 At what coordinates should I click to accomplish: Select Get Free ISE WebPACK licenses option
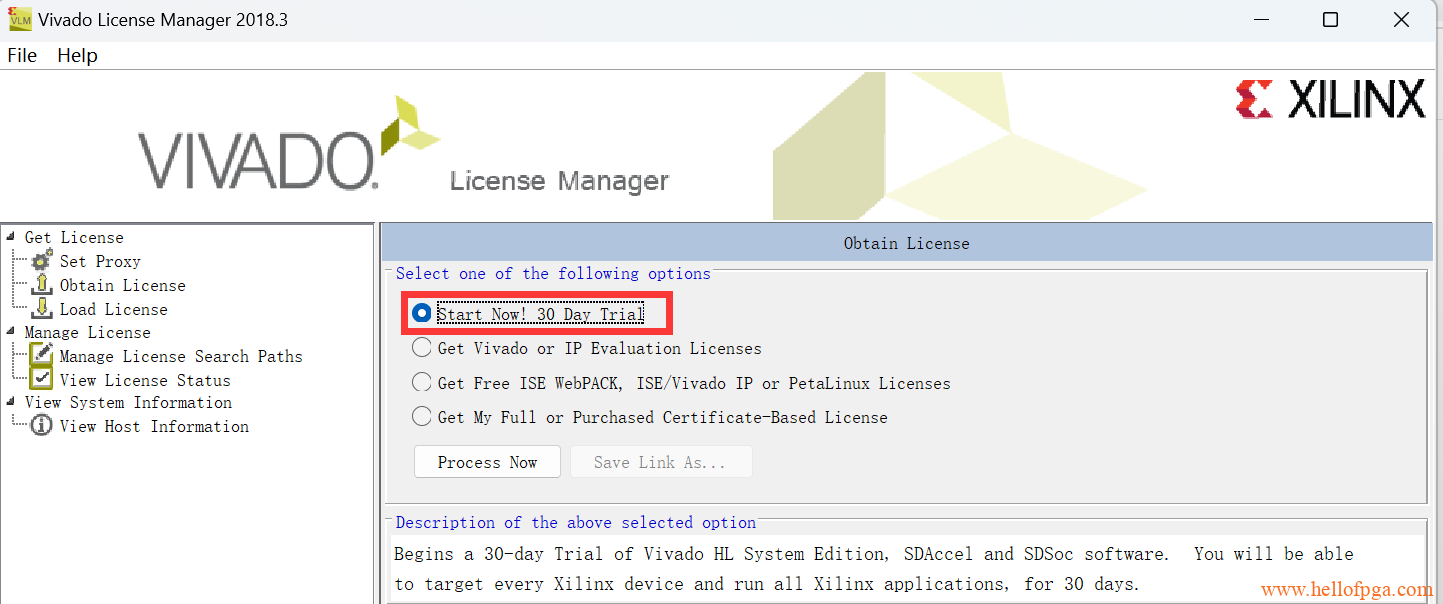422,383
